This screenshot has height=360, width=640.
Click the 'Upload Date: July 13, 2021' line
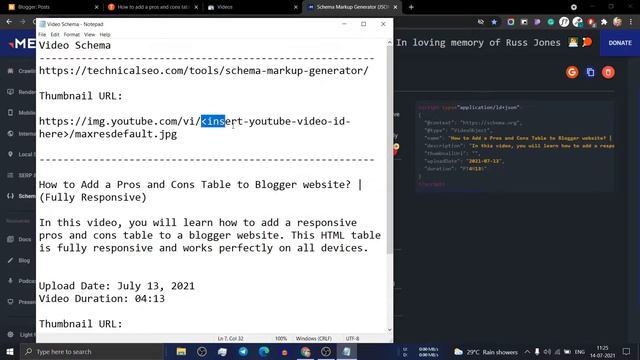pos(117,286)
